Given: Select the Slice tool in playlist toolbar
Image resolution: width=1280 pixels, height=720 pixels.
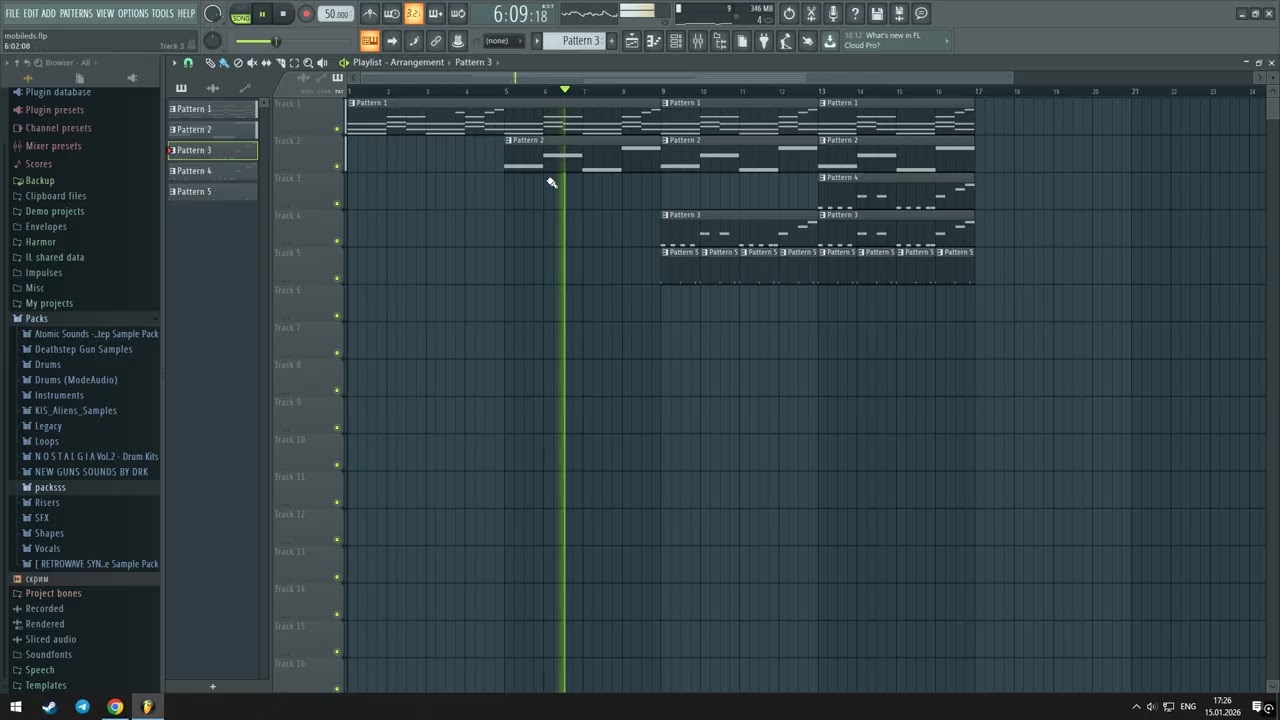Looking at the screenshot, I should click(x=280, y=62).
